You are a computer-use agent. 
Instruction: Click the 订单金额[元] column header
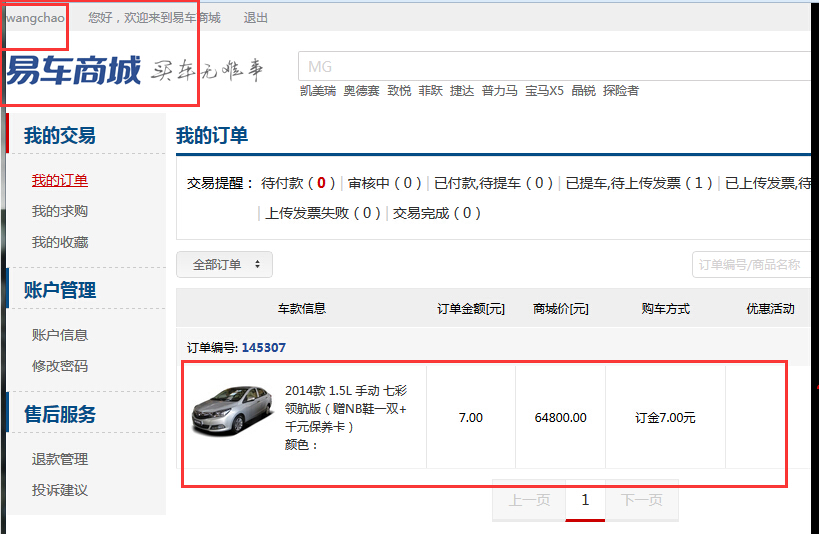(x=471, y=309)
